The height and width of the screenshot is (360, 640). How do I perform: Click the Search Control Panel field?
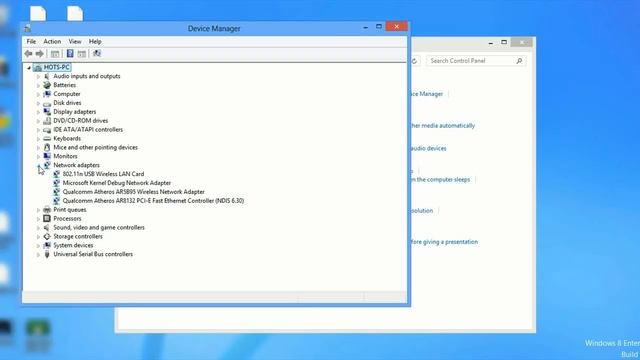point(476,61)
